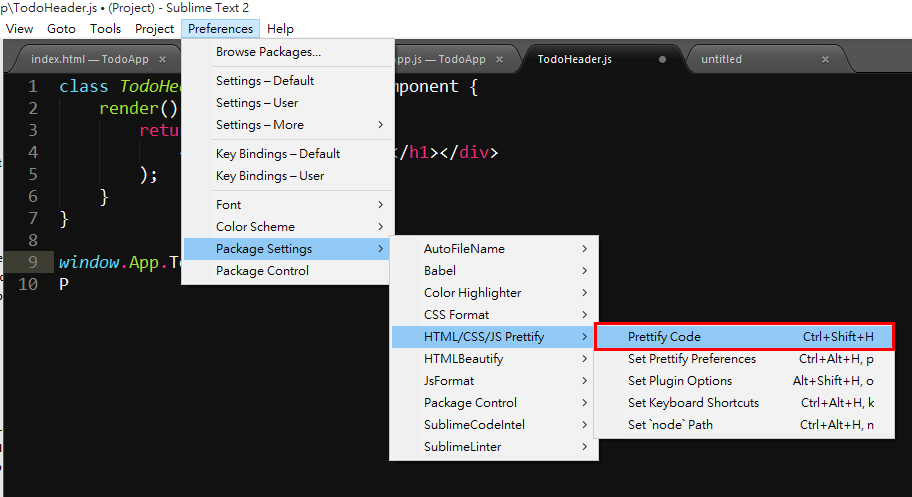Run Prettify Code command
Screen dimensions: 912x497
pyautogui.click(x=744, y=337)
